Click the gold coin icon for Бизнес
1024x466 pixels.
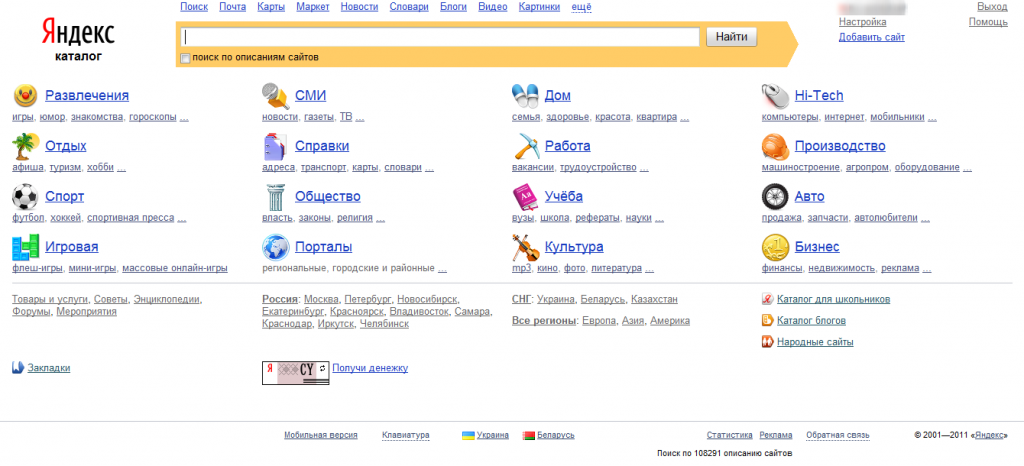click(775, 247)
